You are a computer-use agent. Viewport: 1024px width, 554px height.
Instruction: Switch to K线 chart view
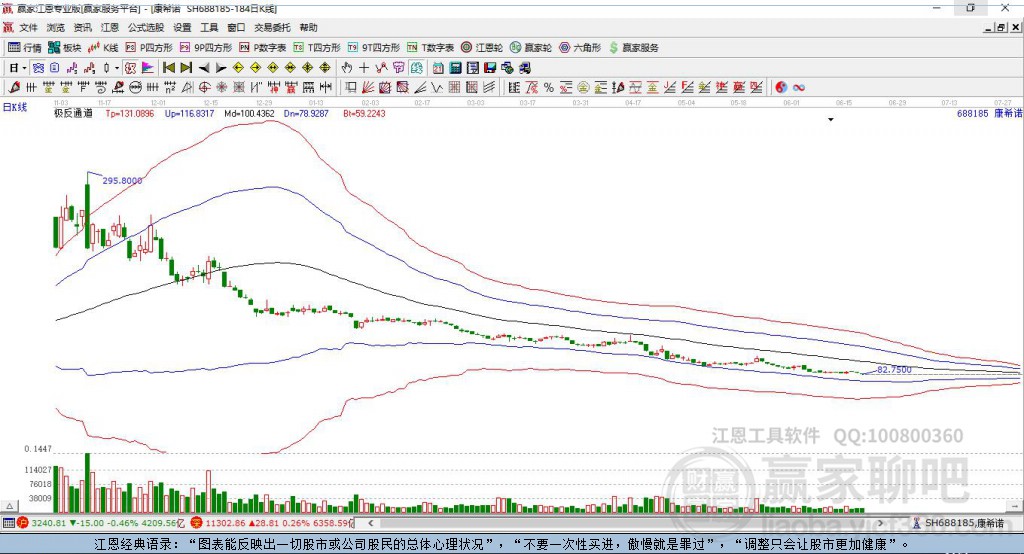click(103, 48)
